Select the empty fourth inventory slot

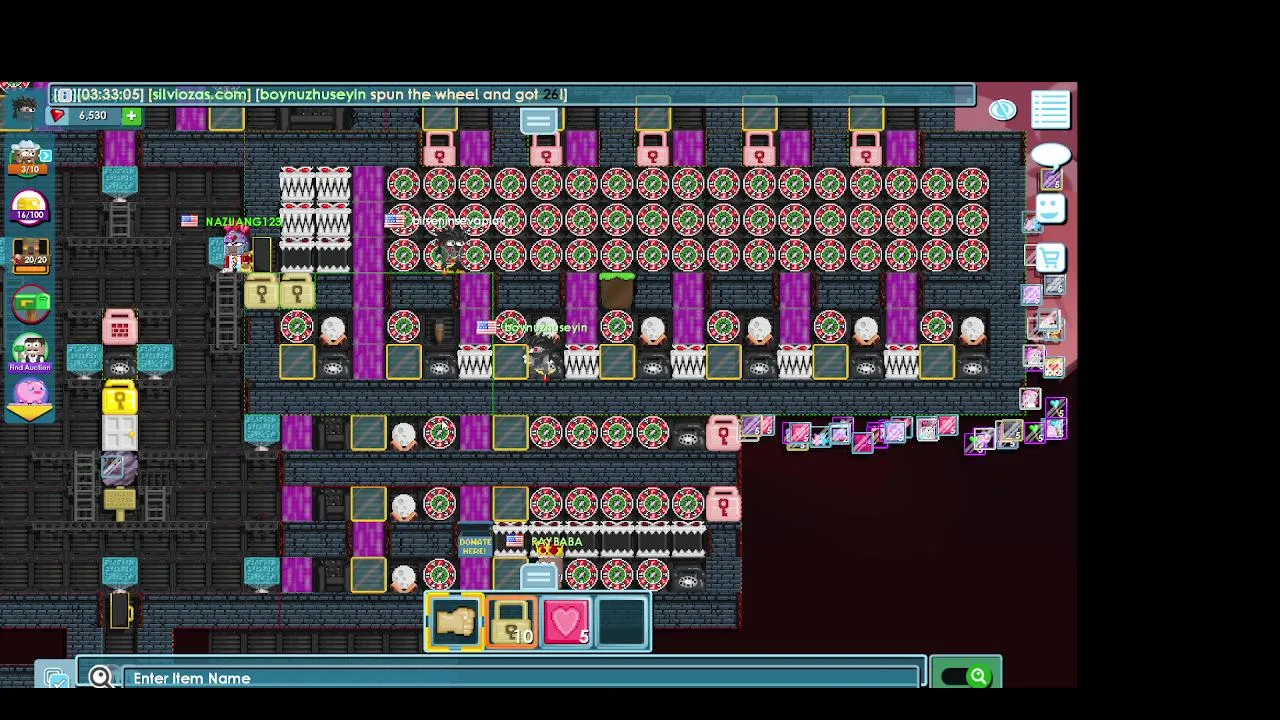click(x=622, y=622)
